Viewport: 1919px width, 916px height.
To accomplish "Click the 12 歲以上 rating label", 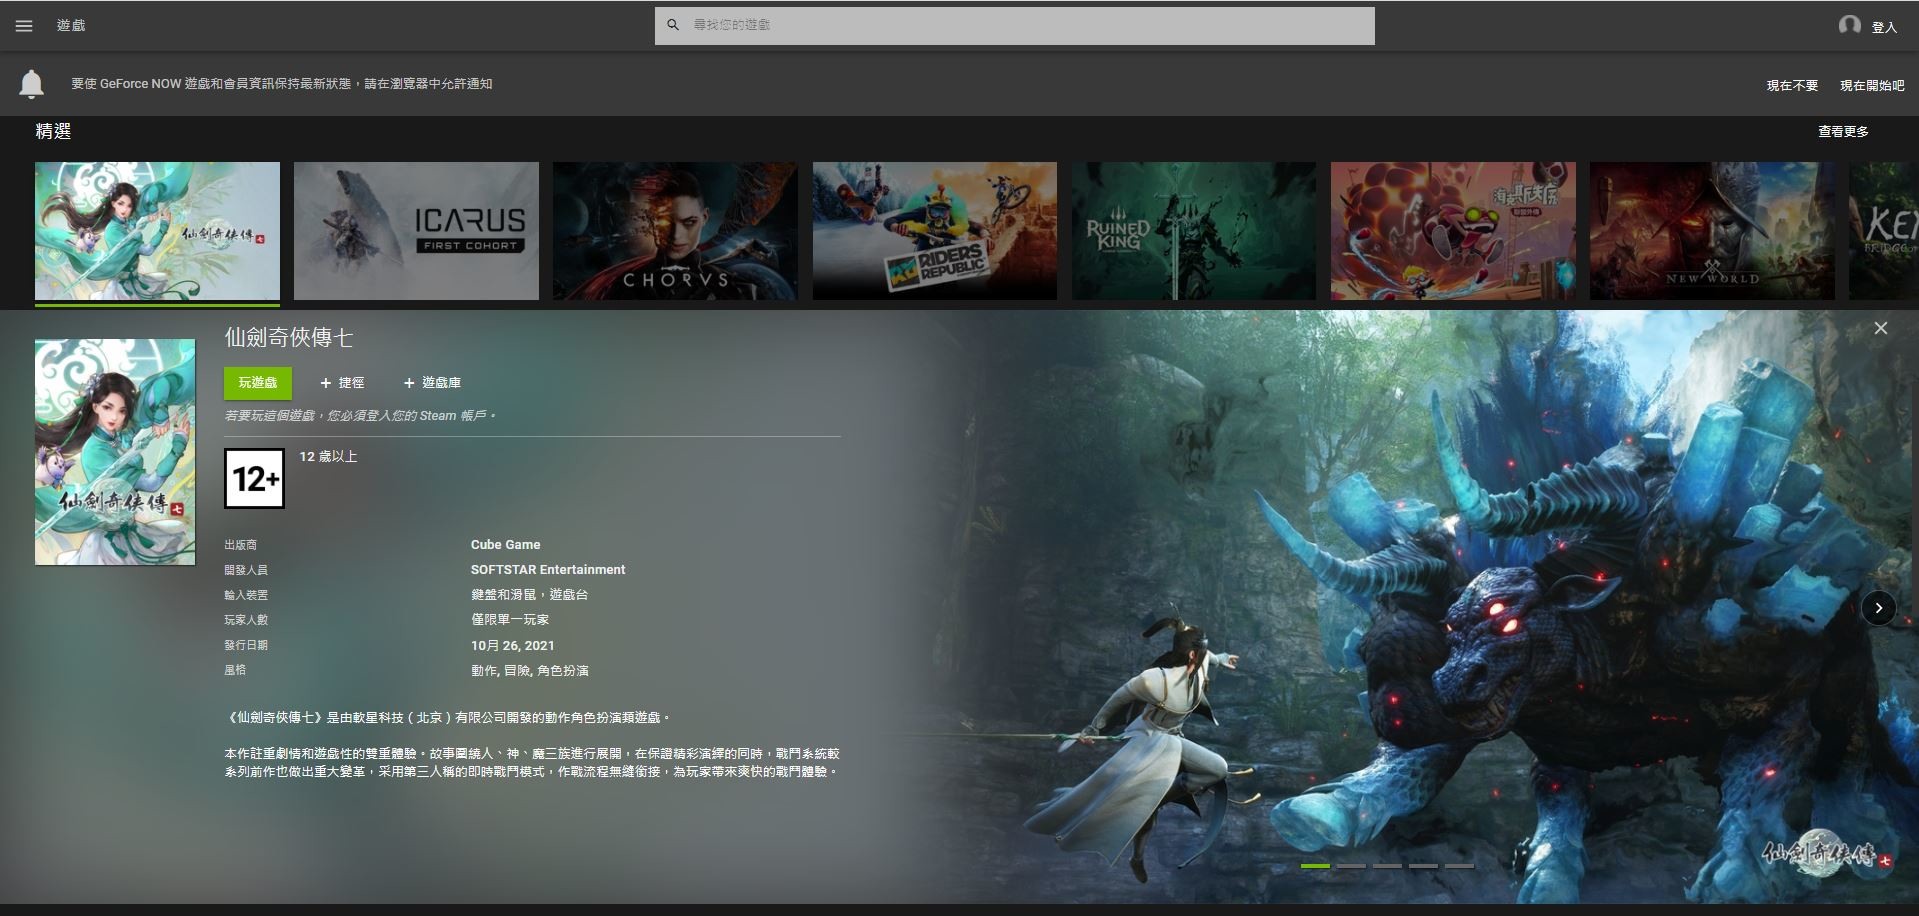I will click(328, 457).
